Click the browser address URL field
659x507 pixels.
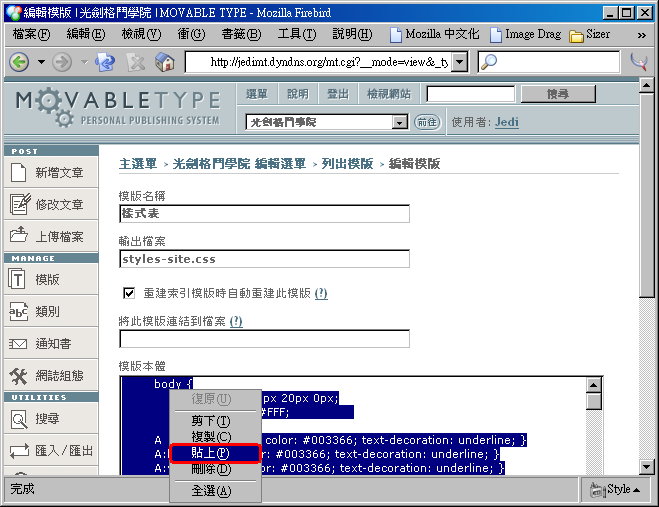[319, 62]
